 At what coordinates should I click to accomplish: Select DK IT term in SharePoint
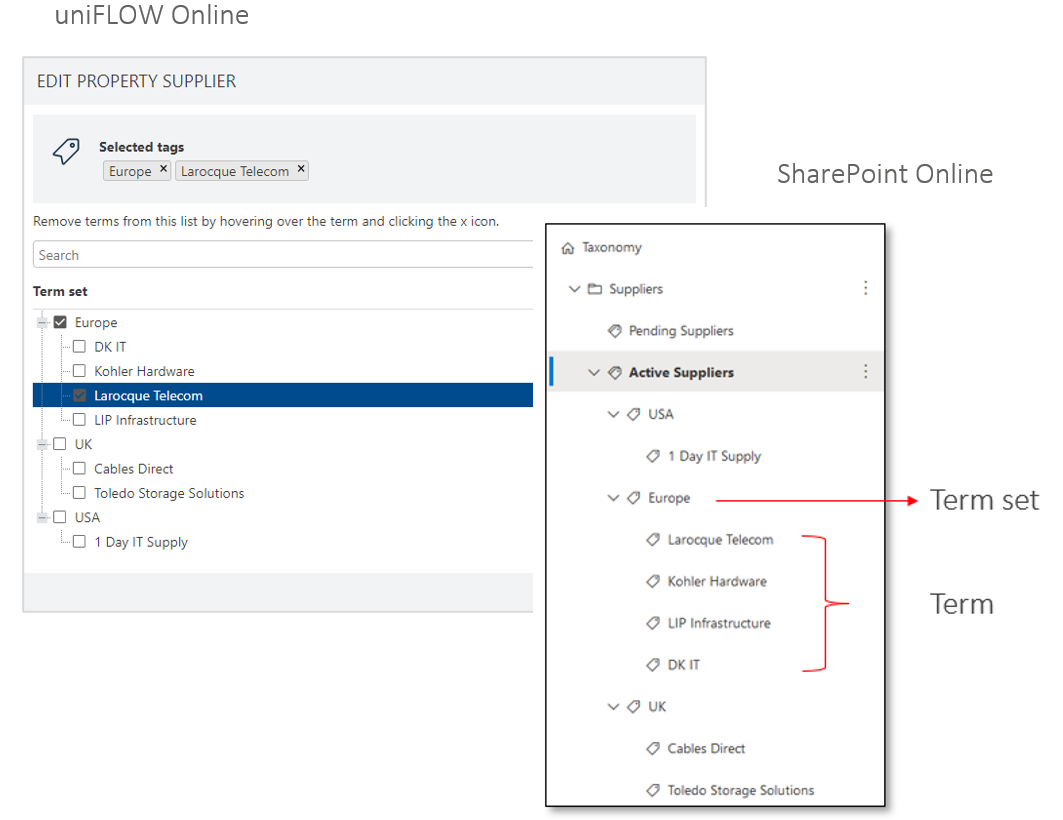(683, 665)
